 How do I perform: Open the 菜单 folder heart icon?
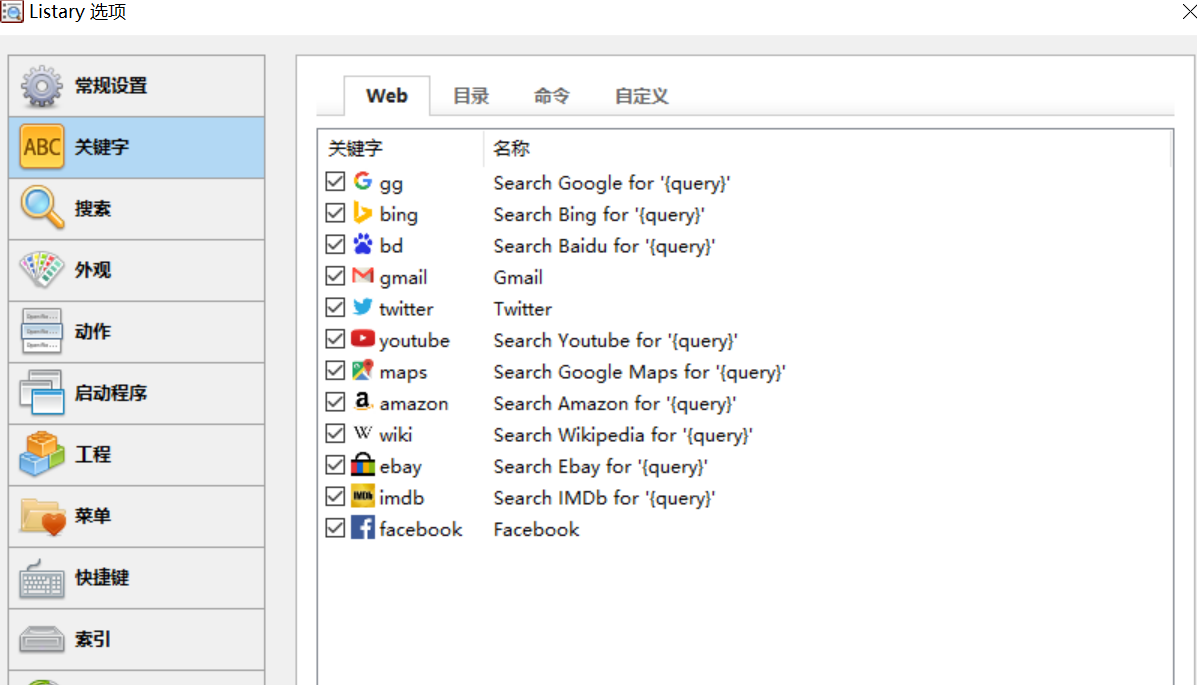(41, 515)
